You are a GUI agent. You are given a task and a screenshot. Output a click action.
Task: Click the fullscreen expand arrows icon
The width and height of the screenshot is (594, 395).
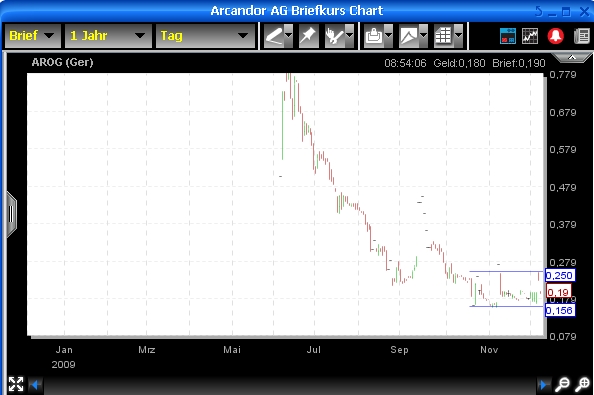click(x=16, y=384)
